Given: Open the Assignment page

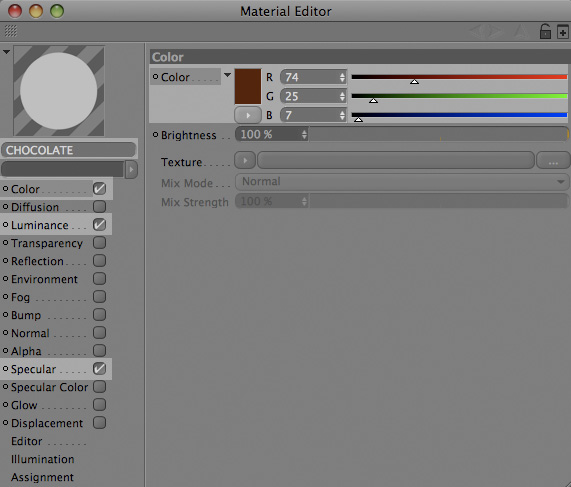Looking at the screenshot, I should 42,477.
